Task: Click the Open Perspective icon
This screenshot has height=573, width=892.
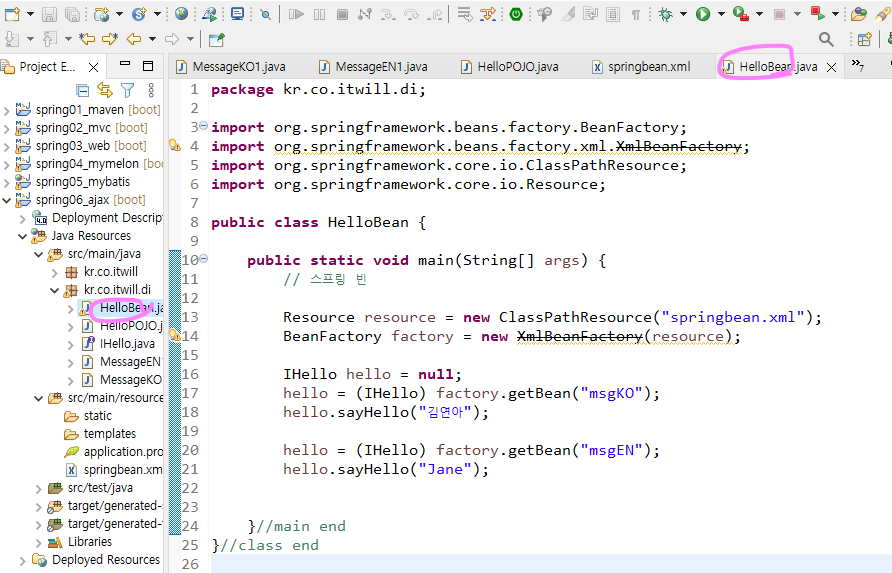Action: point(865,39)
